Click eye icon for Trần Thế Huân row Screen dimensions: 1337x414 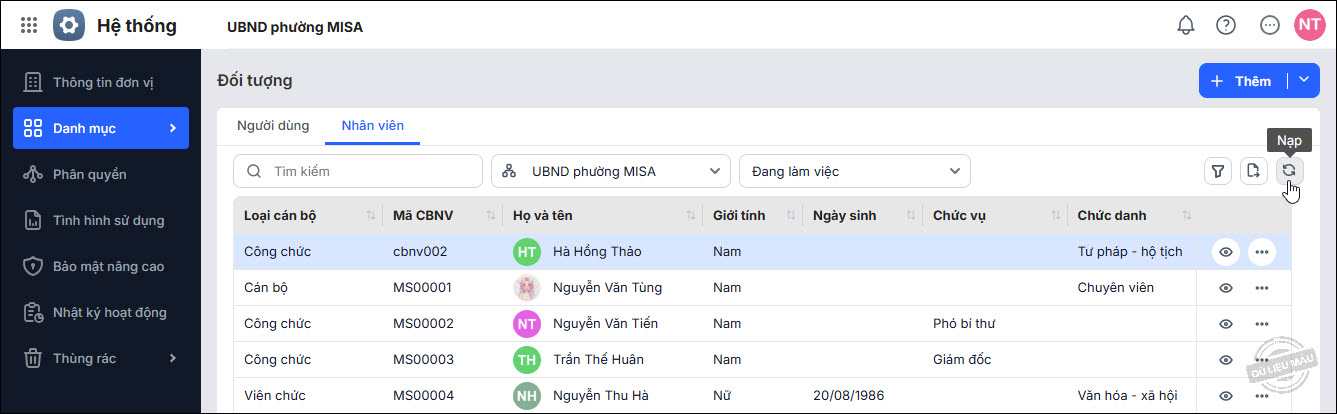click(1226, 360)
